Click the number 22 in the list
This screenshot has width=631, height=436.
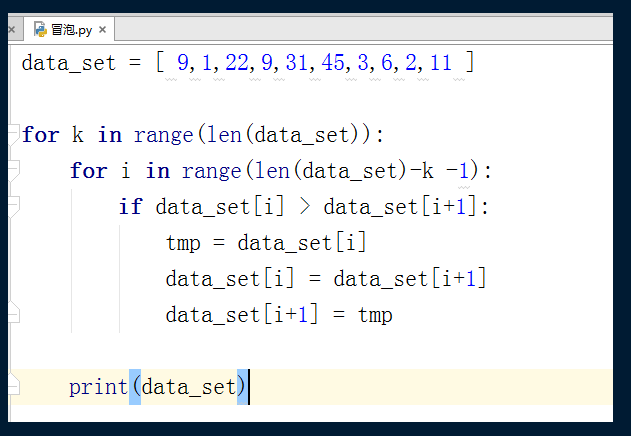pos(237,63)
